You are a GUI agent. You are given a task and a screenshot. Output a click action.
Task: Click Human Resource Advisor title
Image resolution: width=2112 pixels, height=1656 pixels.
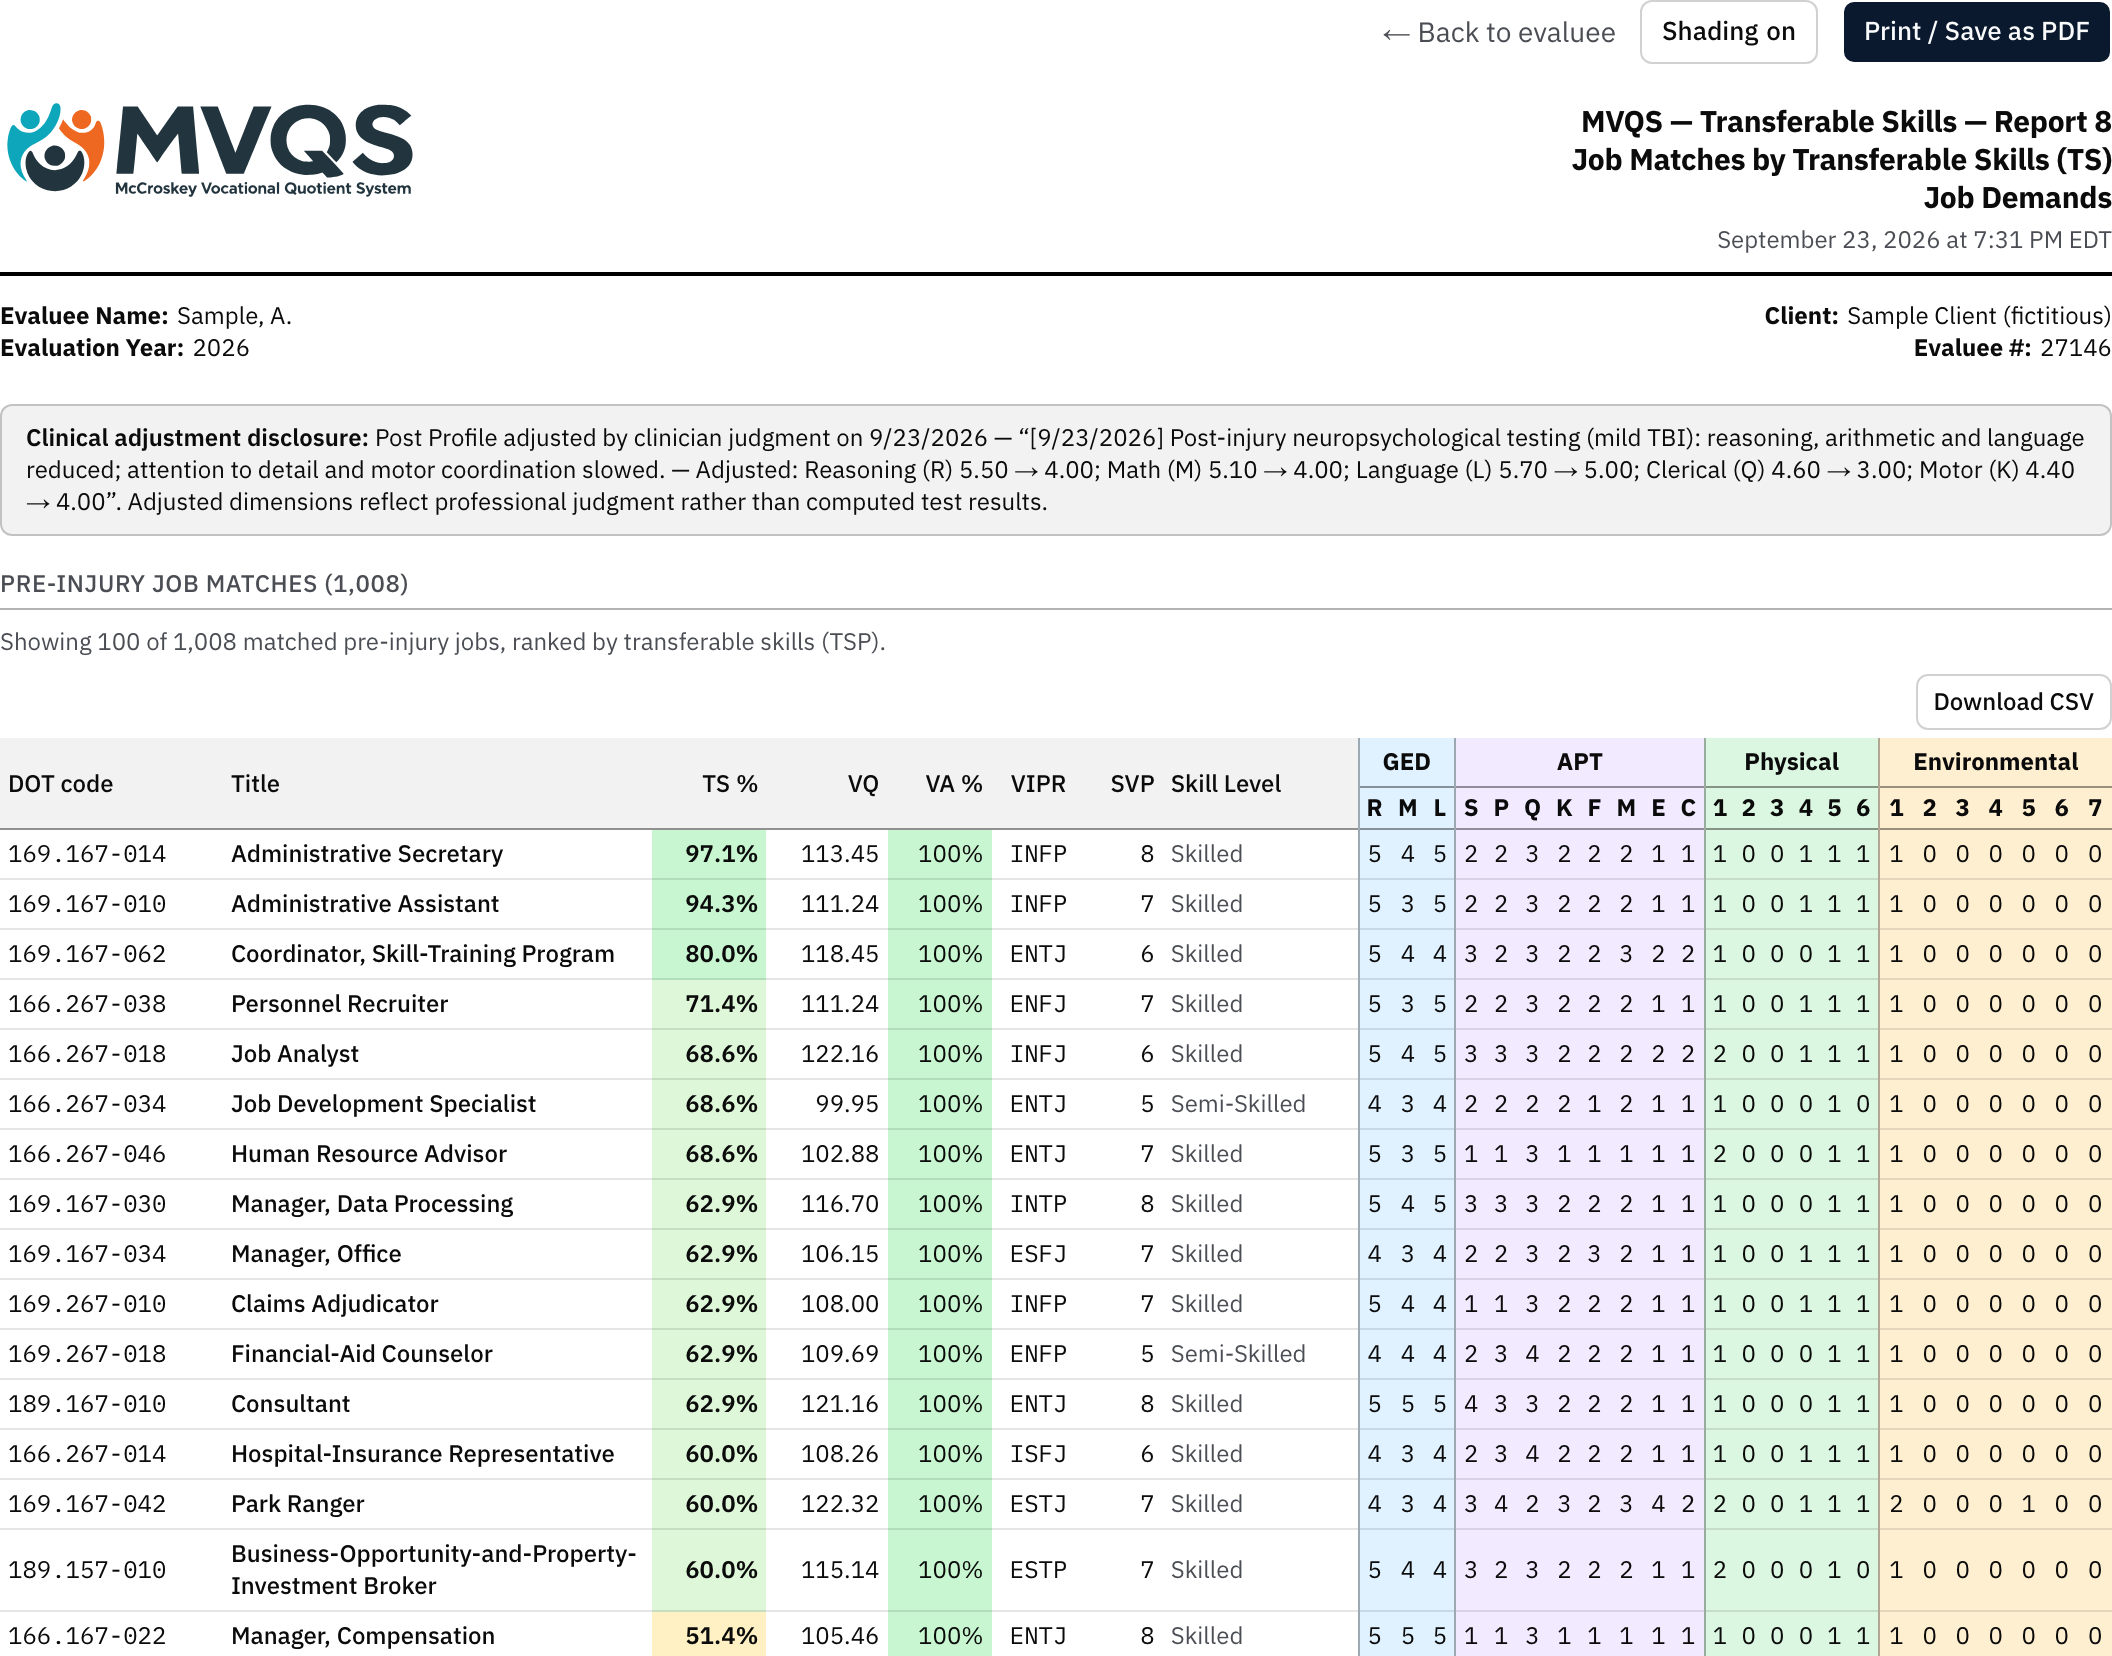tap(368, 1154)
